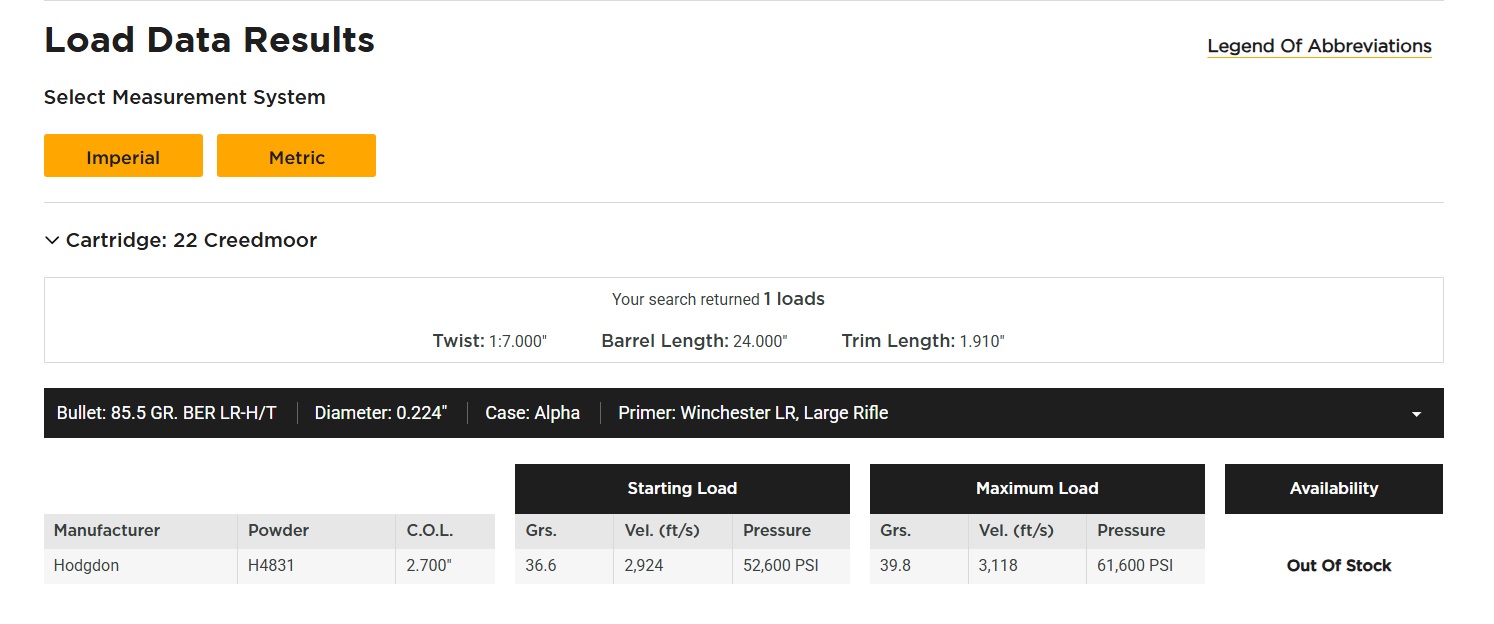
Task: Click the 39.8 maximum grains value
Action: (896, 566)
